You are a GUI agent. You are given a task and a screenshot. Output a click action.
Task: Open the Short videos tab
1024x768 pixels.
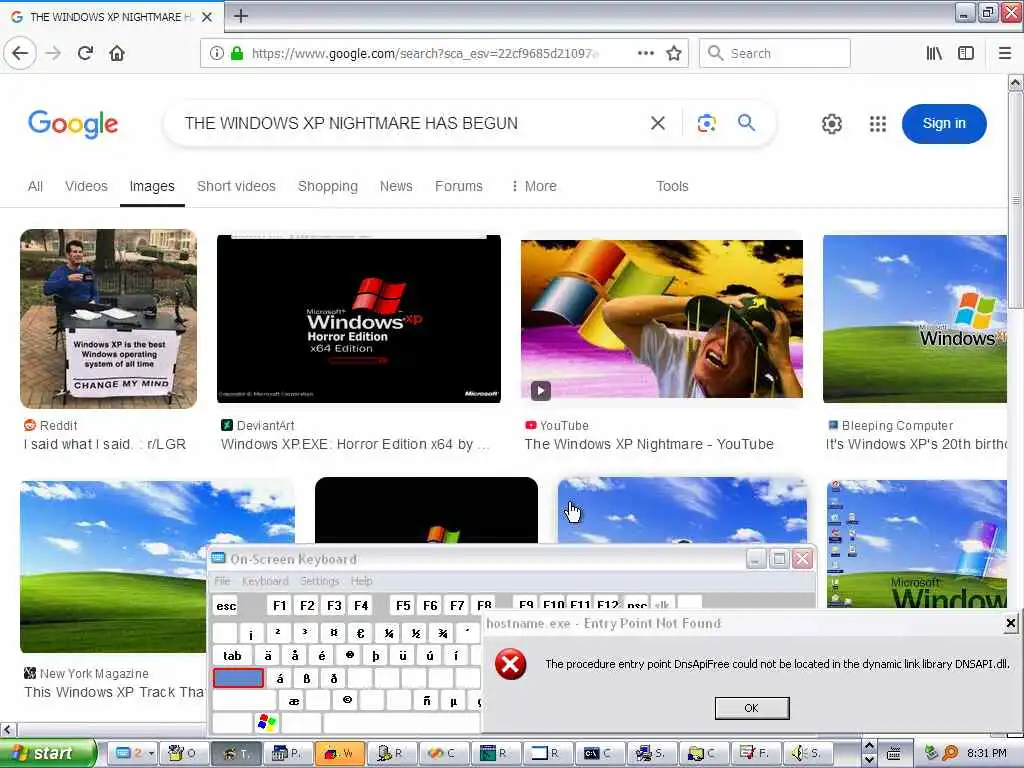click(236, 186)
